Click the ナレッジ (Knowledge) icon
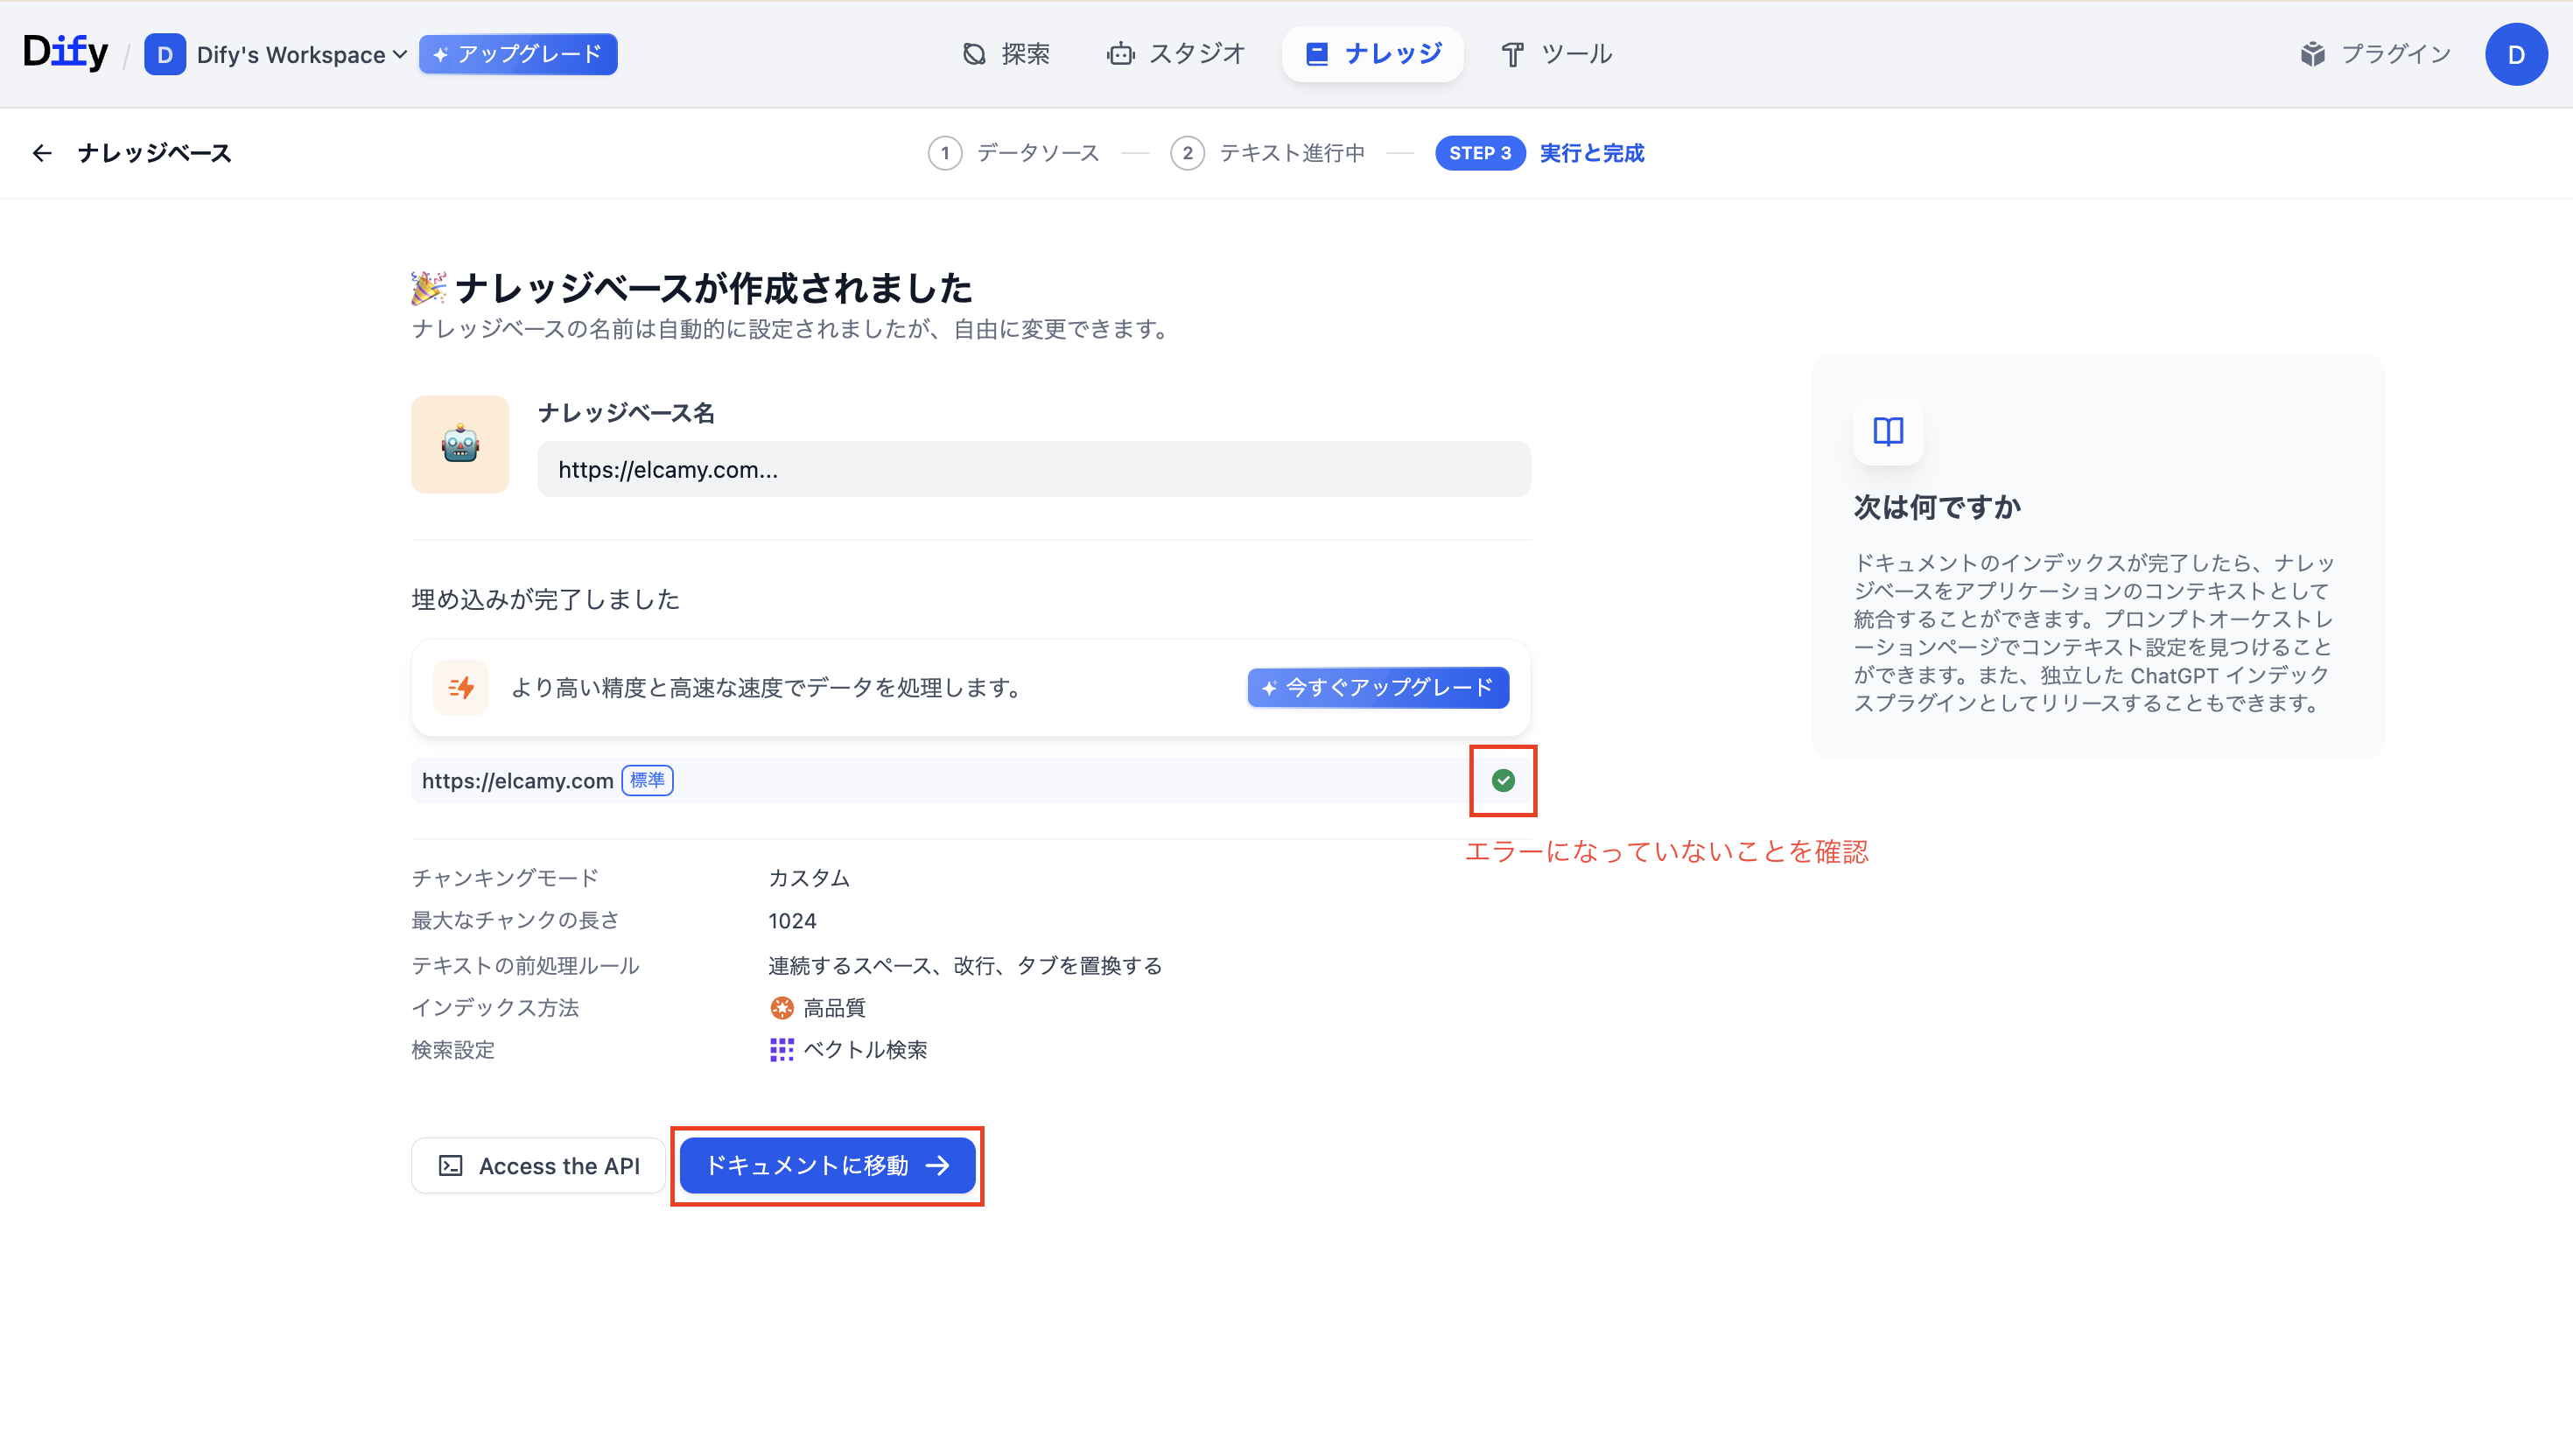The width and height of the screenshot is (2573, 1456). [x=1318, y=53]
